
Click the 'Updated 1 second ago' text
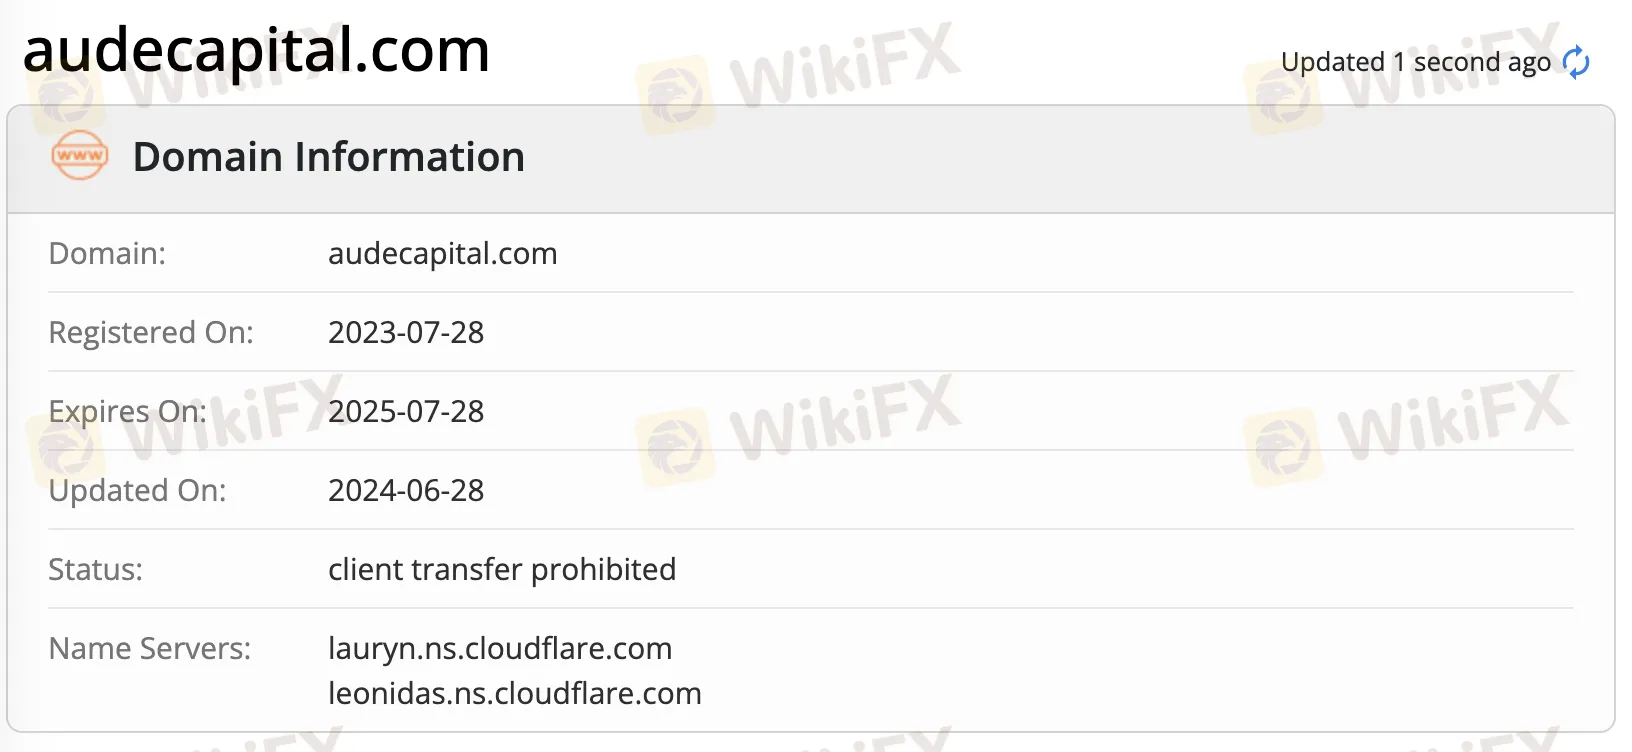[x=1415, y=62]
